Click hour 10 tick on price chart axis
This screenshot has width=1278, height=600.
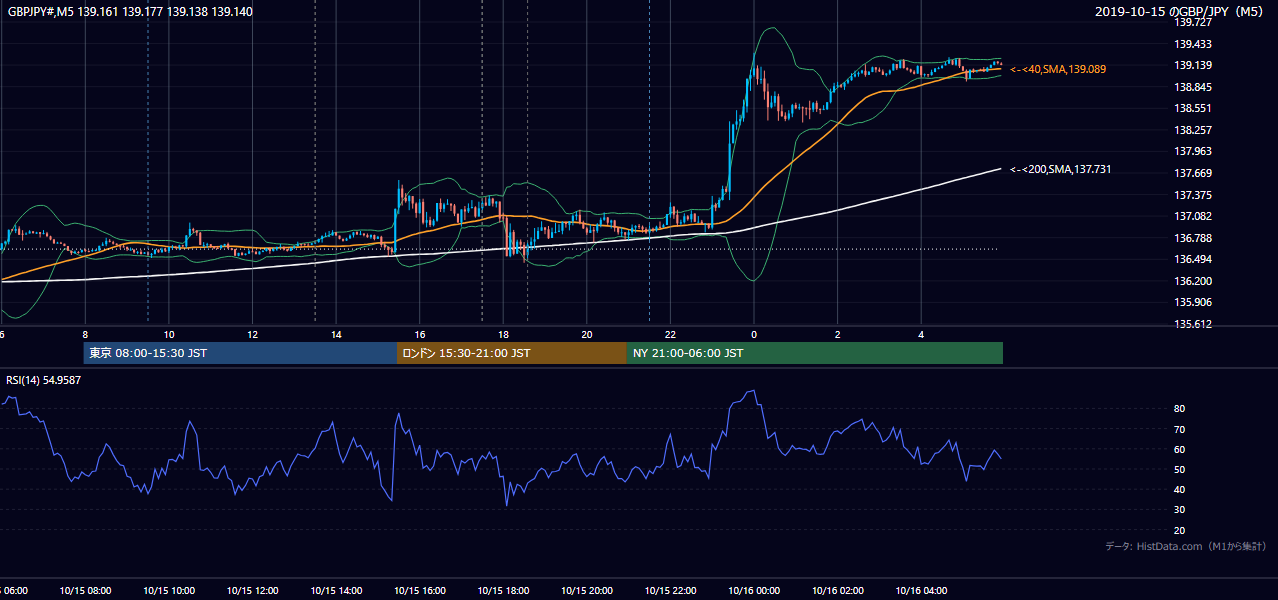[x=169, y=335]
